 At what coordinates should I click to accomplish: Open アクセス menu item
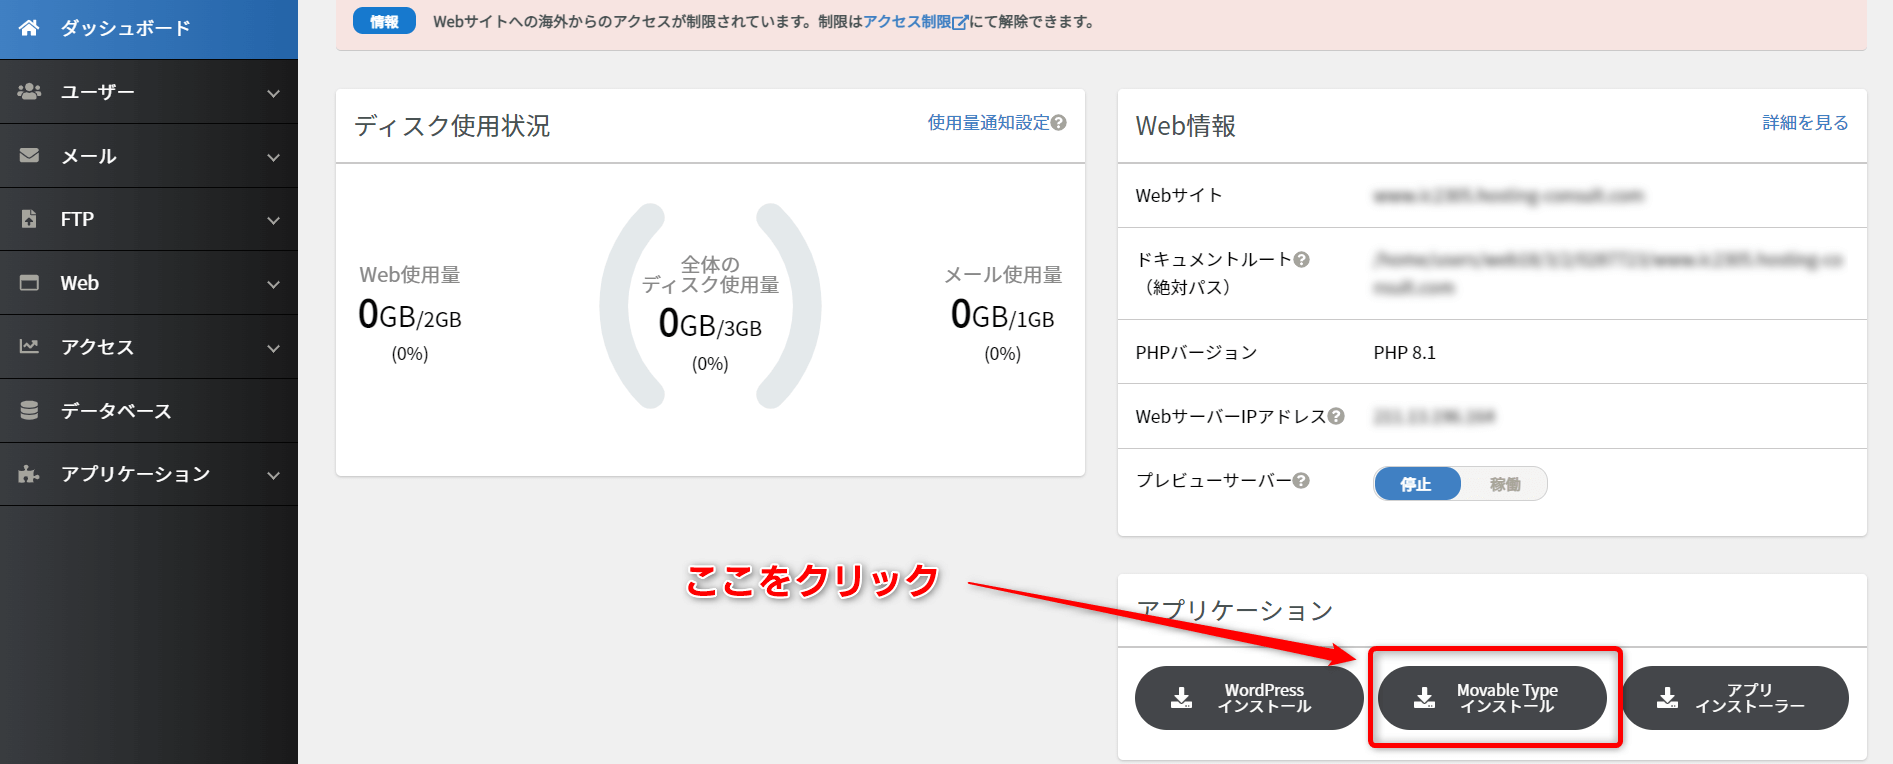tap(149, 347)
